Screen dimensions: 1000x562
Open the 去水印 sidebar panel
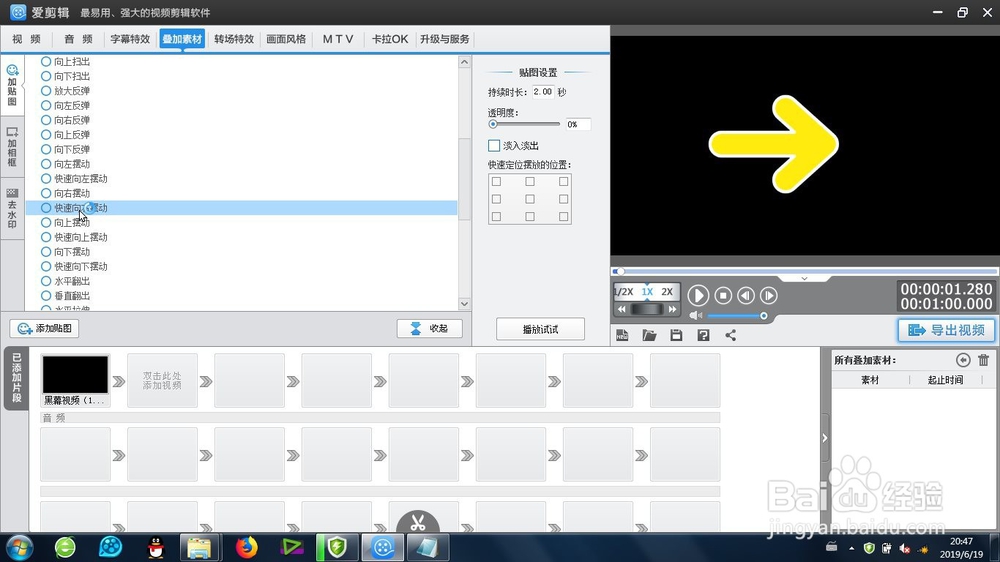pyautogui.click(x=12, y=208)
